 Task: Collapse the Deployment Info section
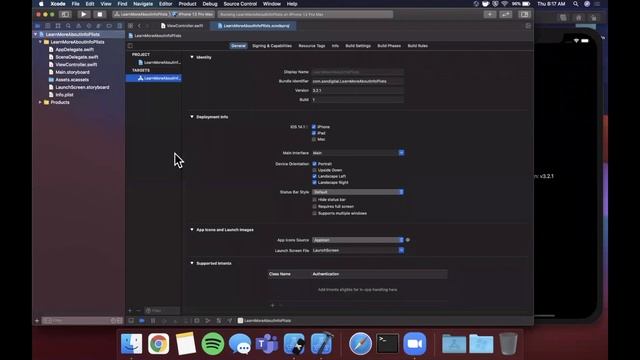[192, 117]
